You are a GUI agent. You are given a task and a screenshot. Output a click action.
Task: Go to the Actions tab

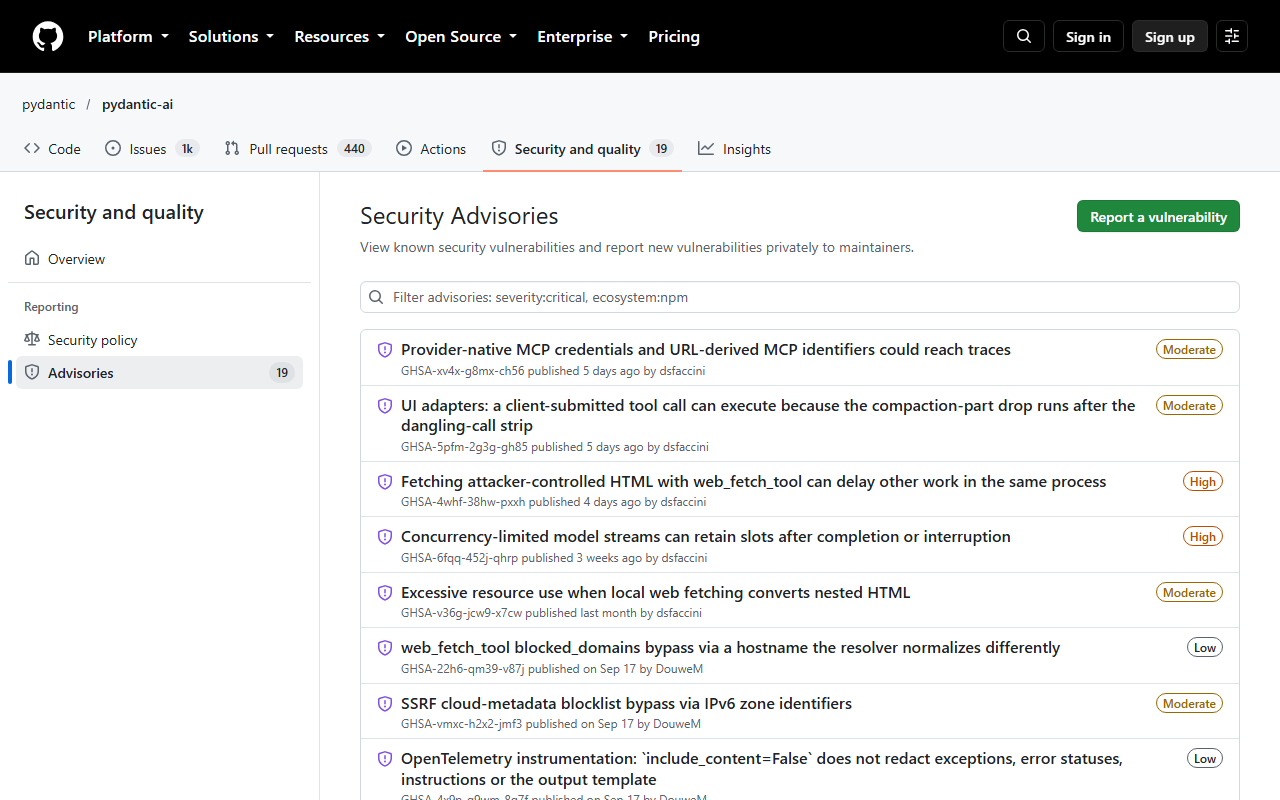click(431, 149)
